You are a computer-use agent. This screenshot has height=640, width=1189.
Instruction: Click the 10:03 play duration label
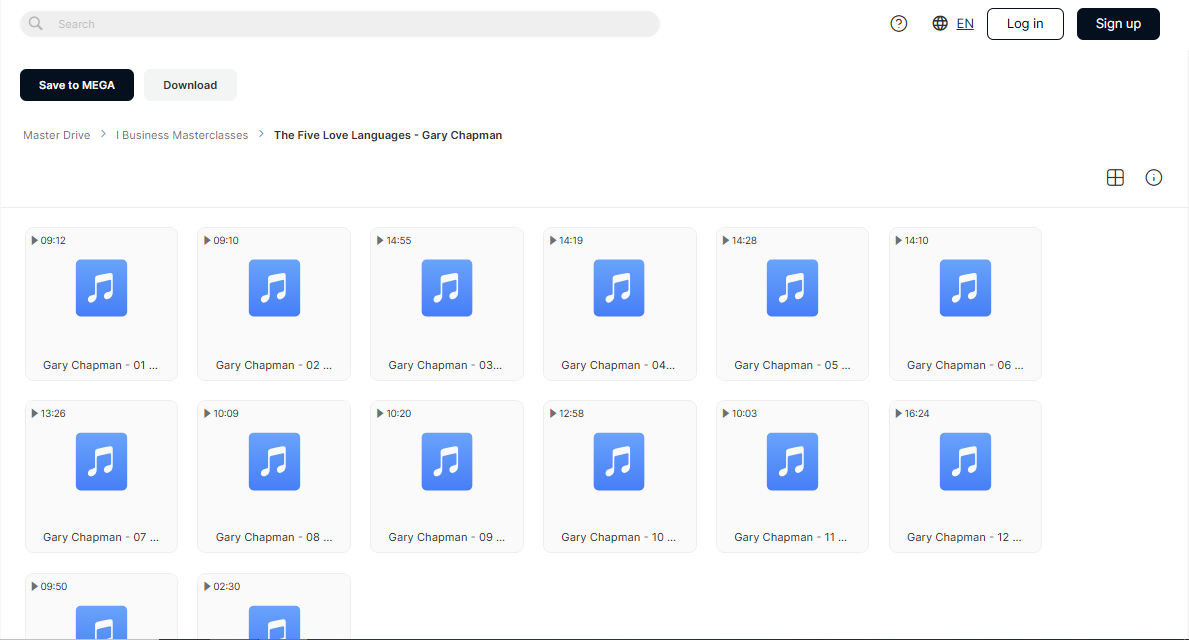click(739, 413)
